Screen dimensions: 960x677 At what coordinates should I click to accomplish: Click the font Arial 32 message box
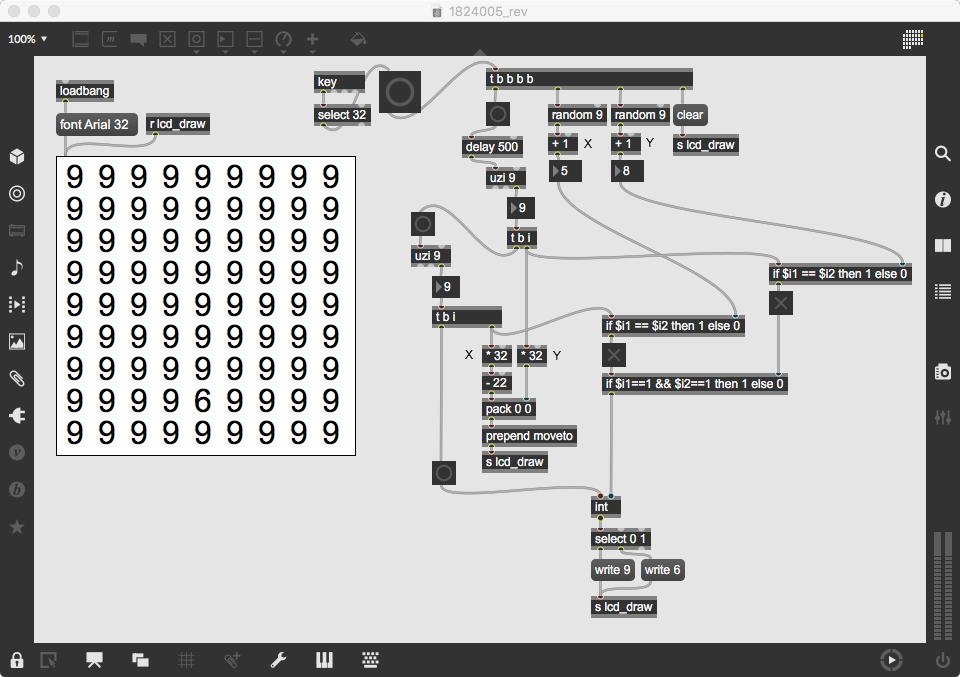tap(96, 124)
